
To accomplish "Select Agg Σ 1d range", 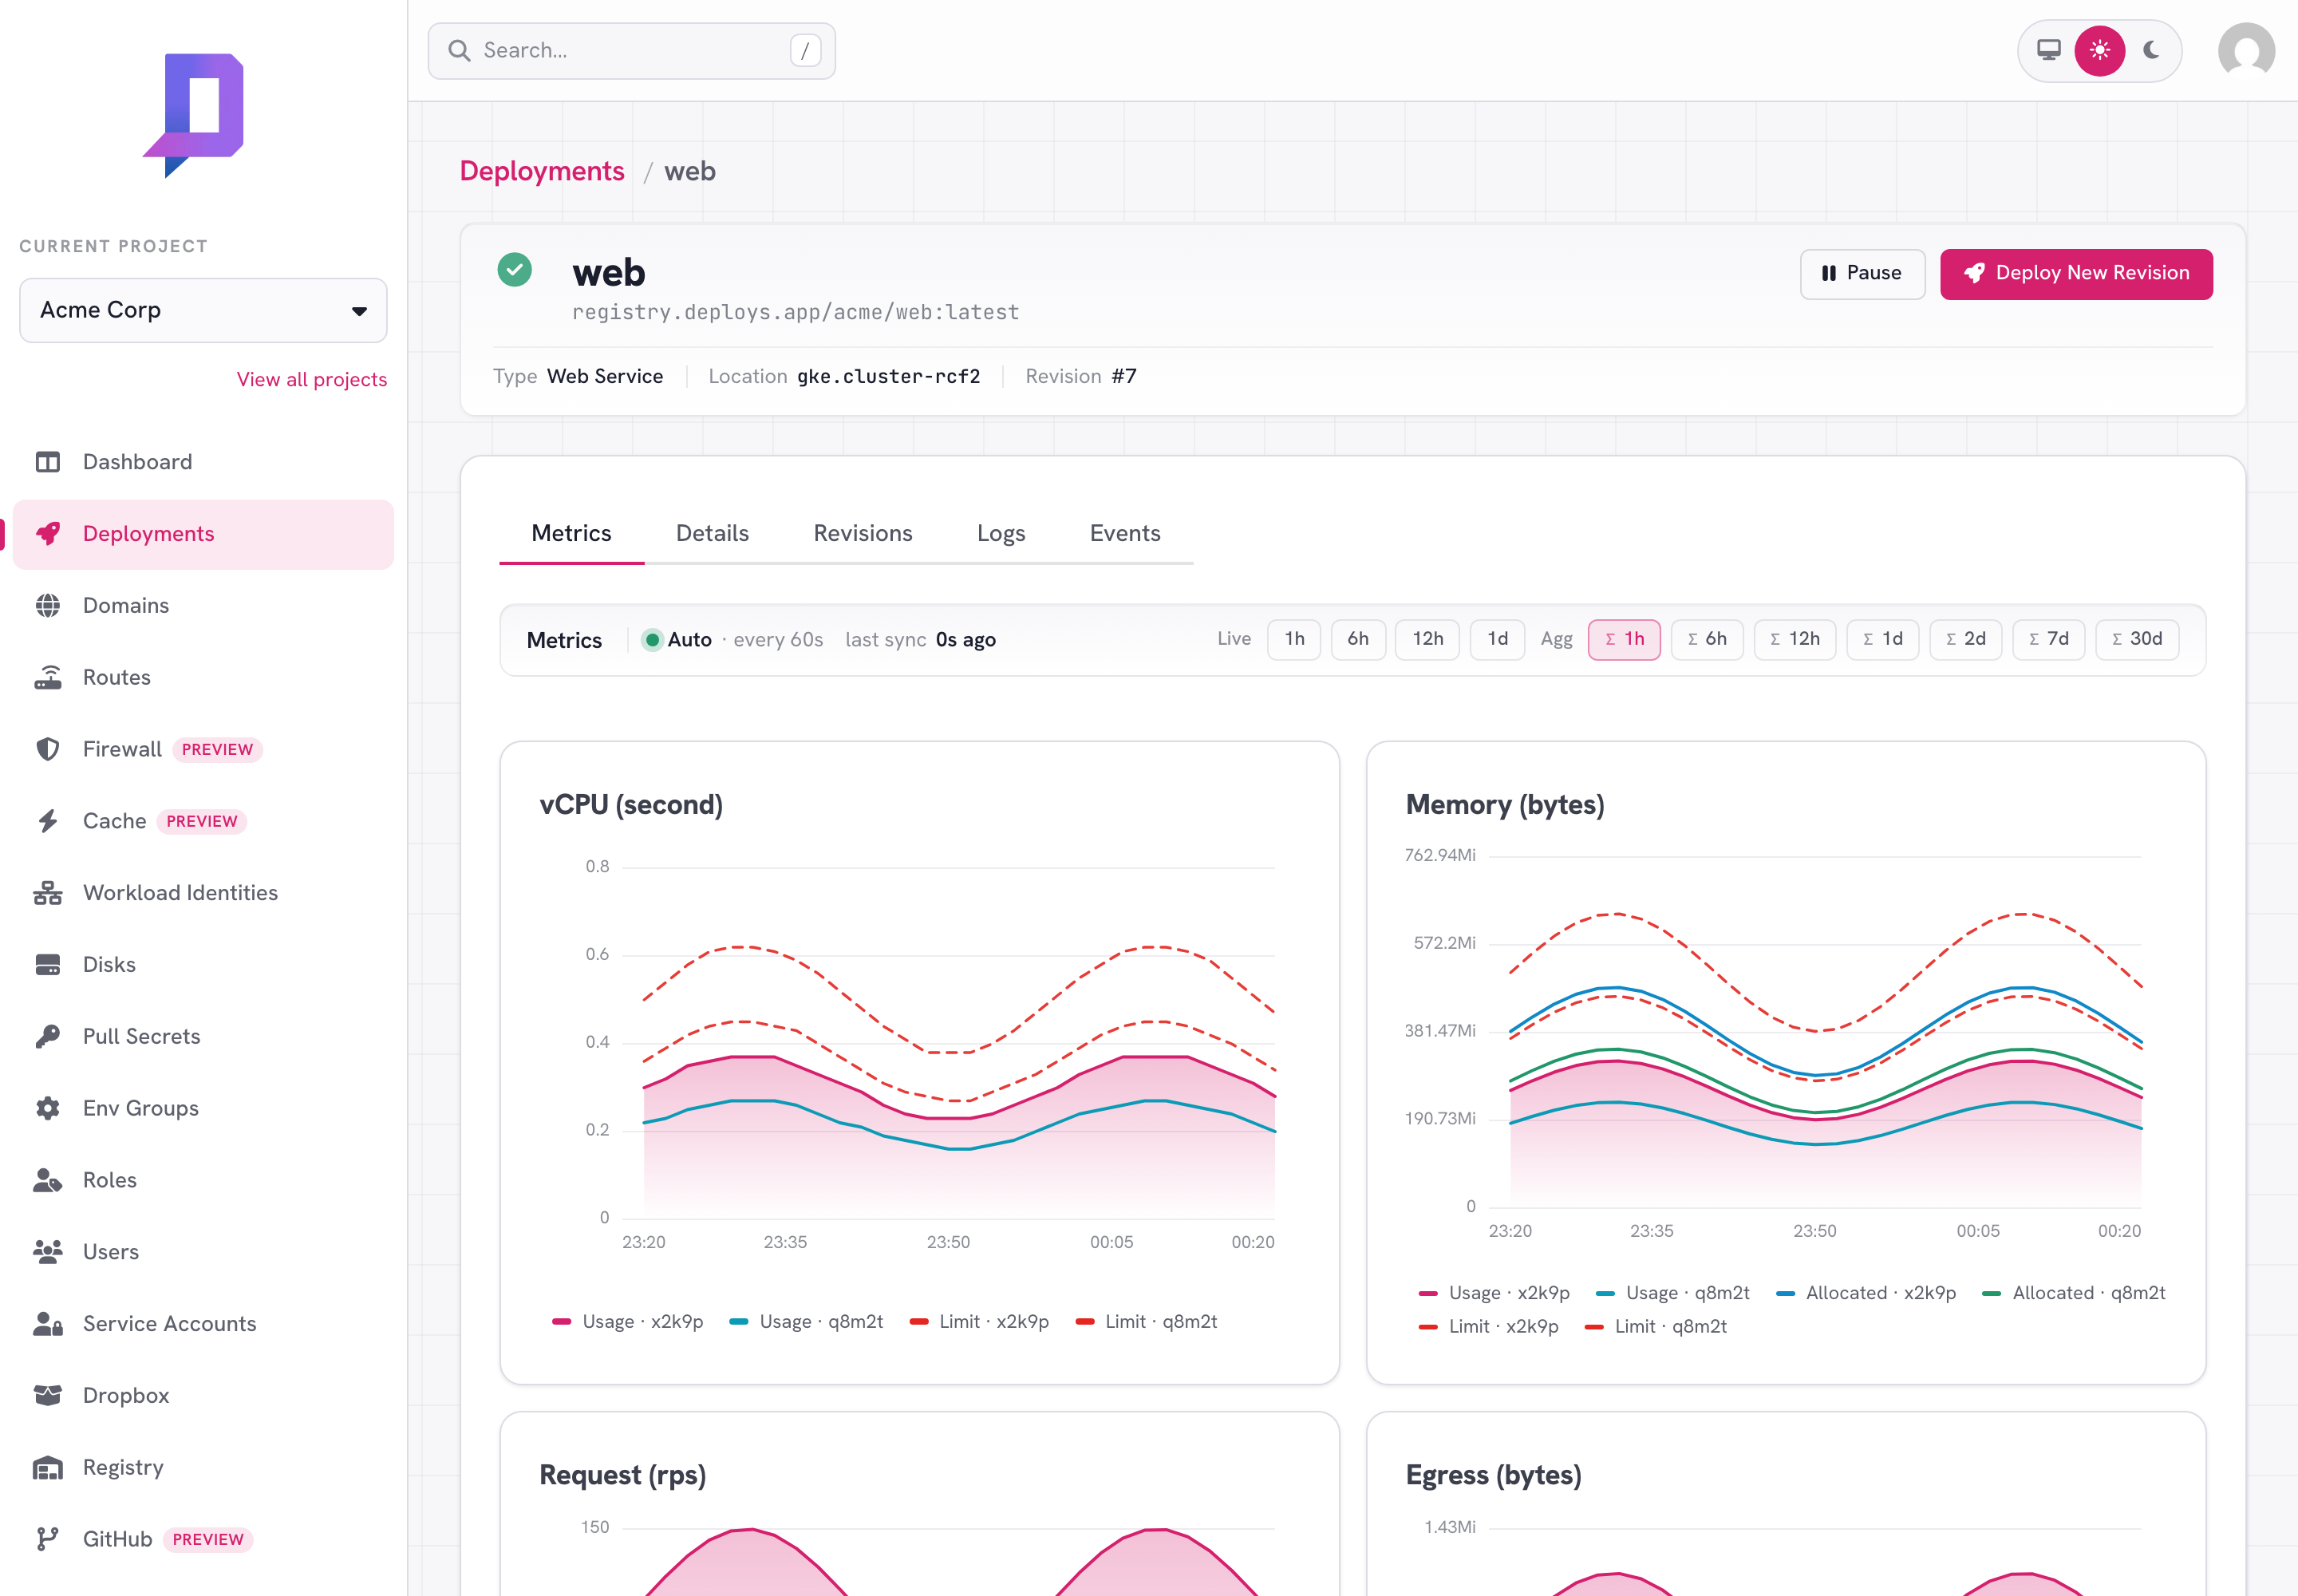I will tap(1882, 639).
